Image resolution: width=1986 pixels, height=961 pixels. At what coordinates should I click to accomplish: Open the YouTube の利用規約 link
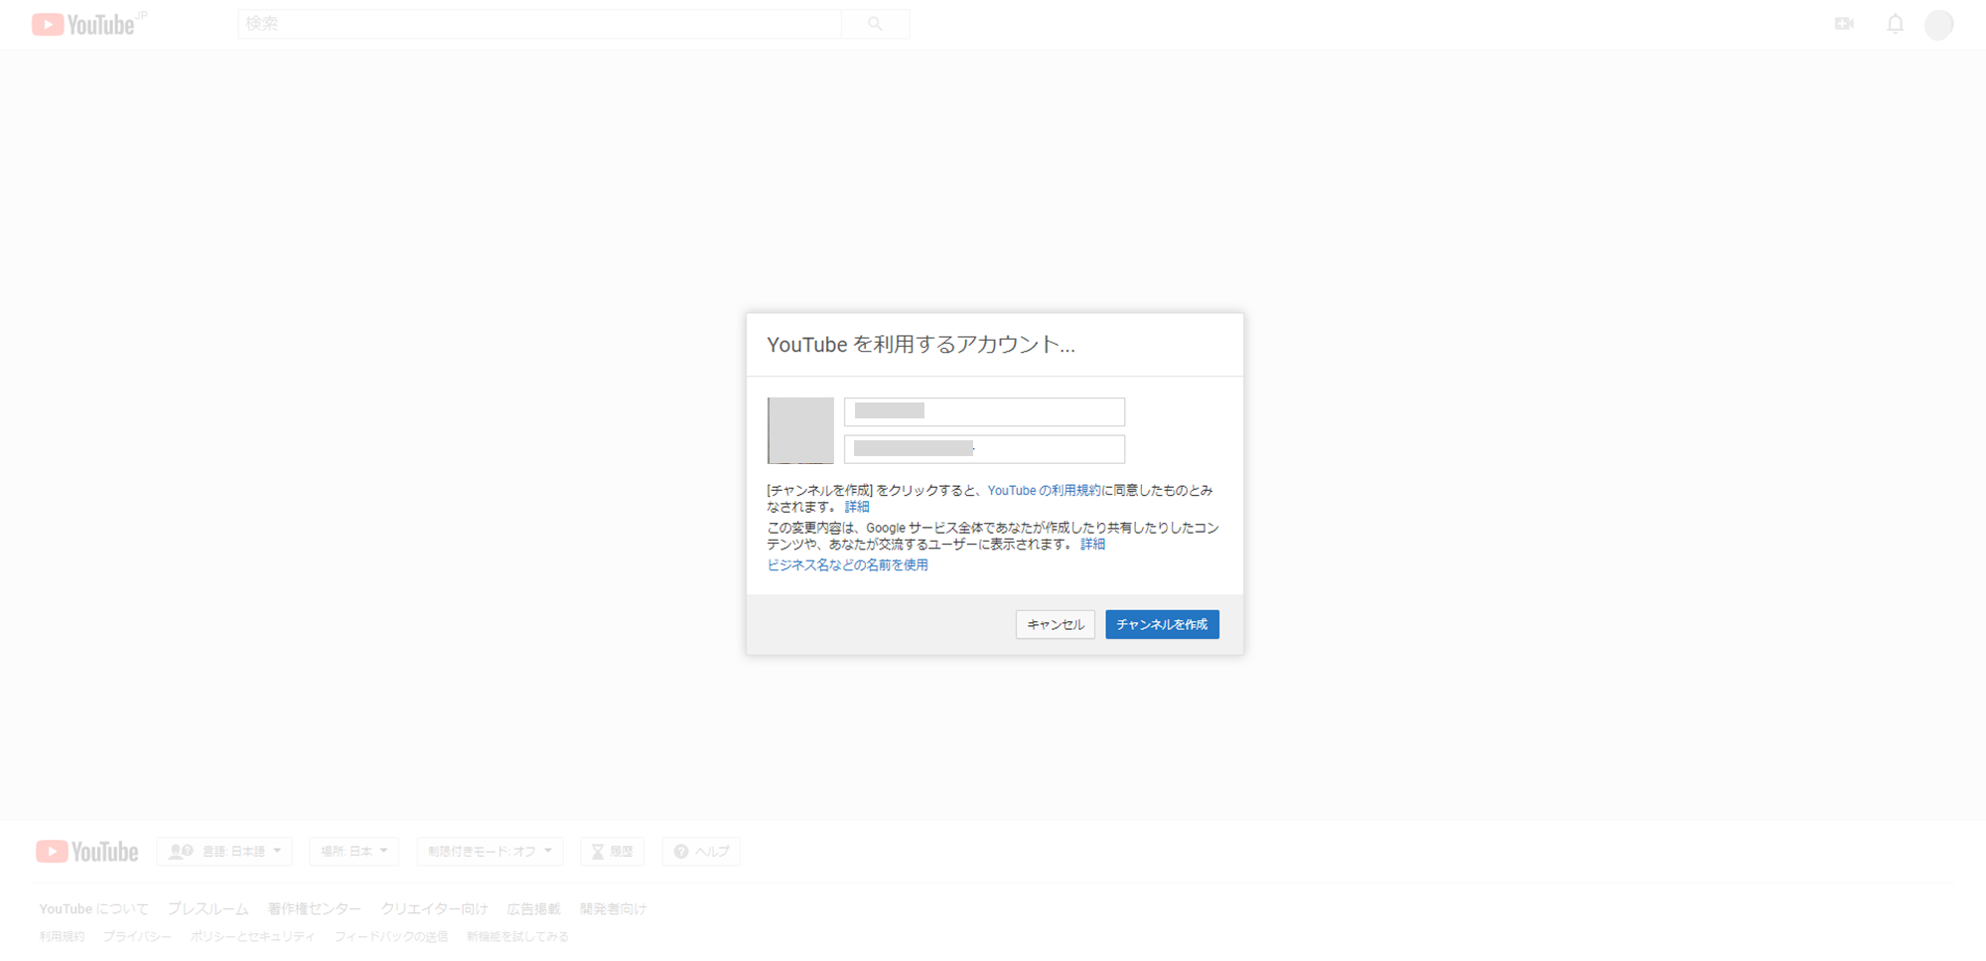pos(1043,490)
